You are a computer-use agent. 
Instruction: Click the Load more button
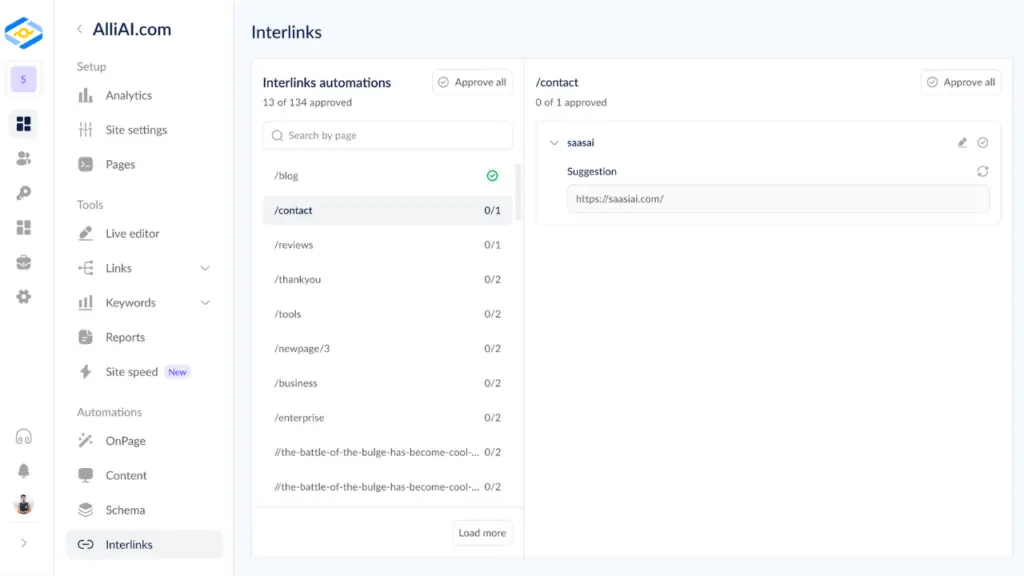point(482,533)
